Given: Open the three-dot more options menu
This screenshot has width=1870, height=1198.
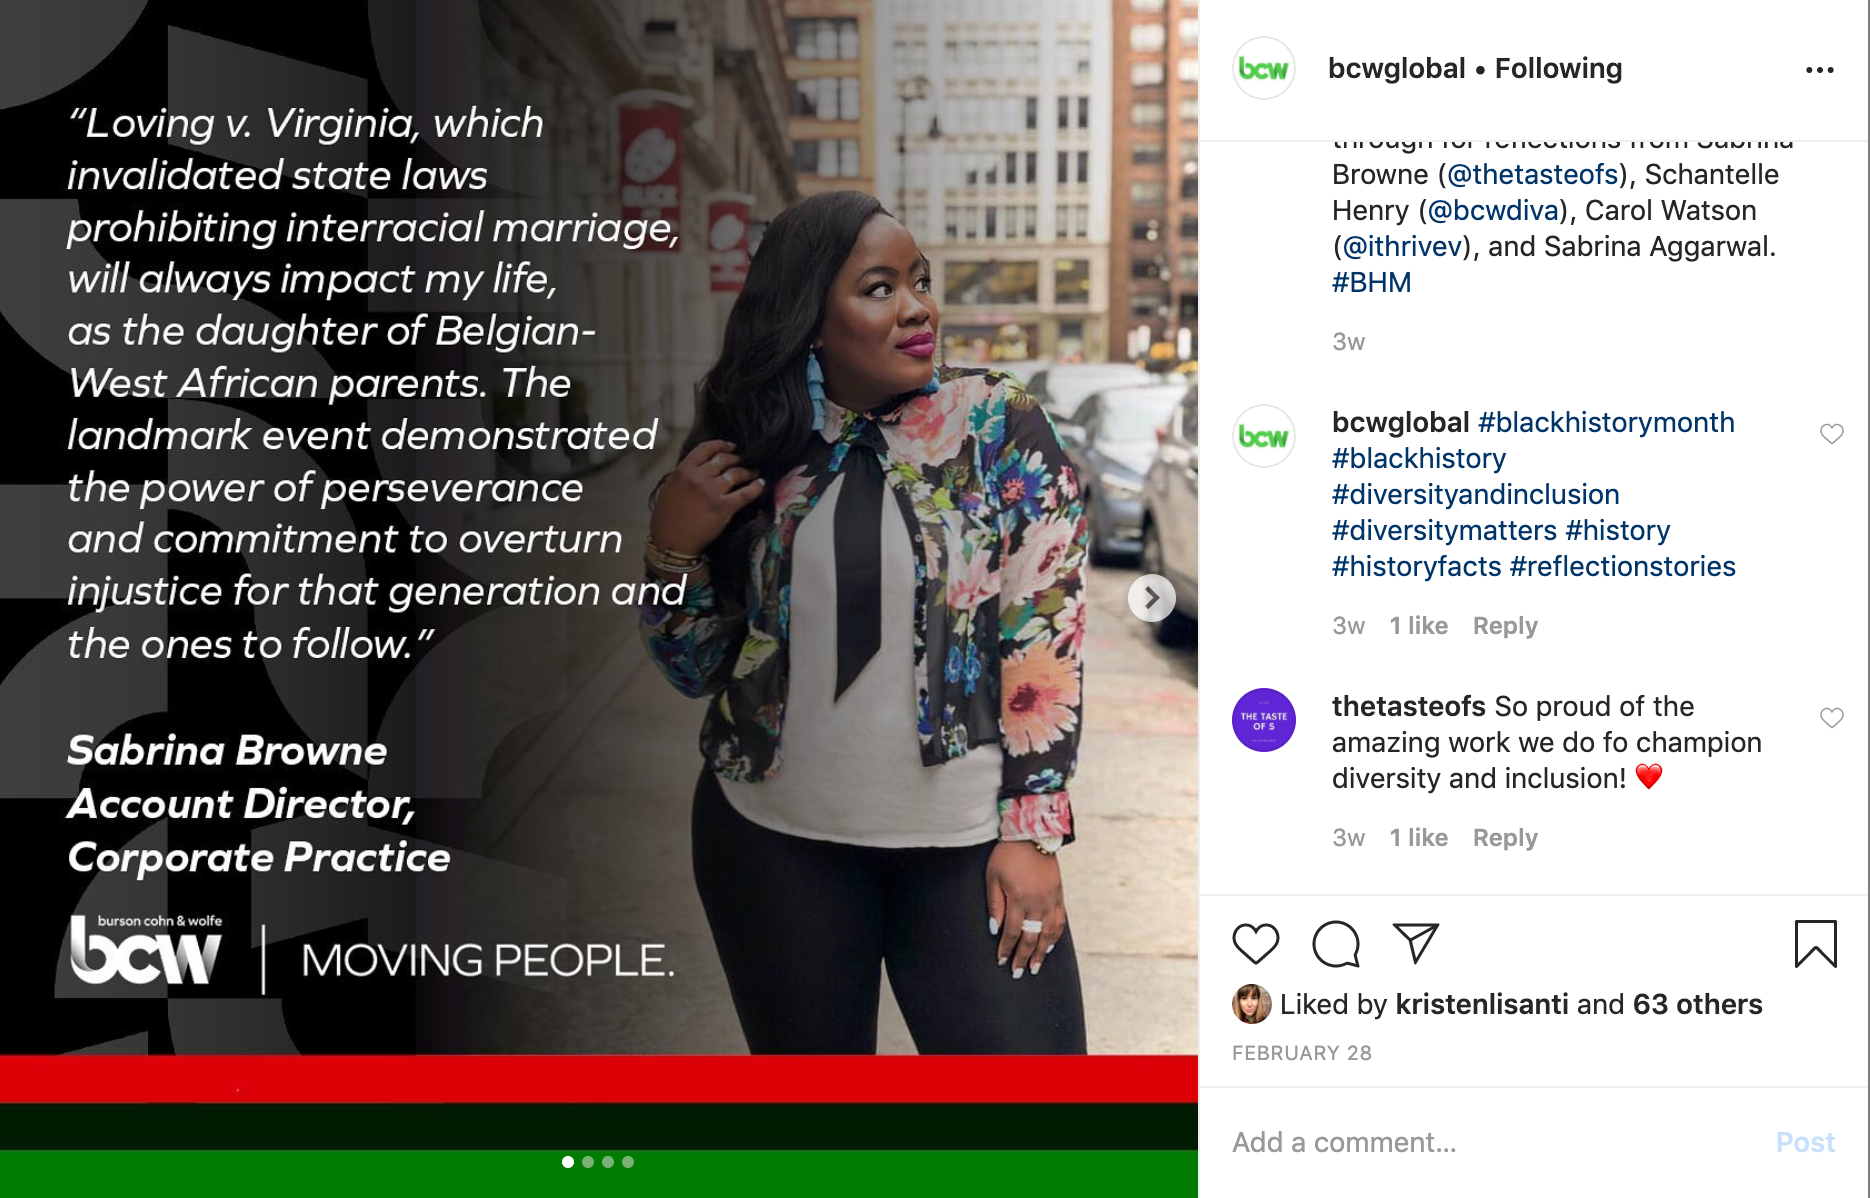Looking at the screenshot, I should point(1820,70).
